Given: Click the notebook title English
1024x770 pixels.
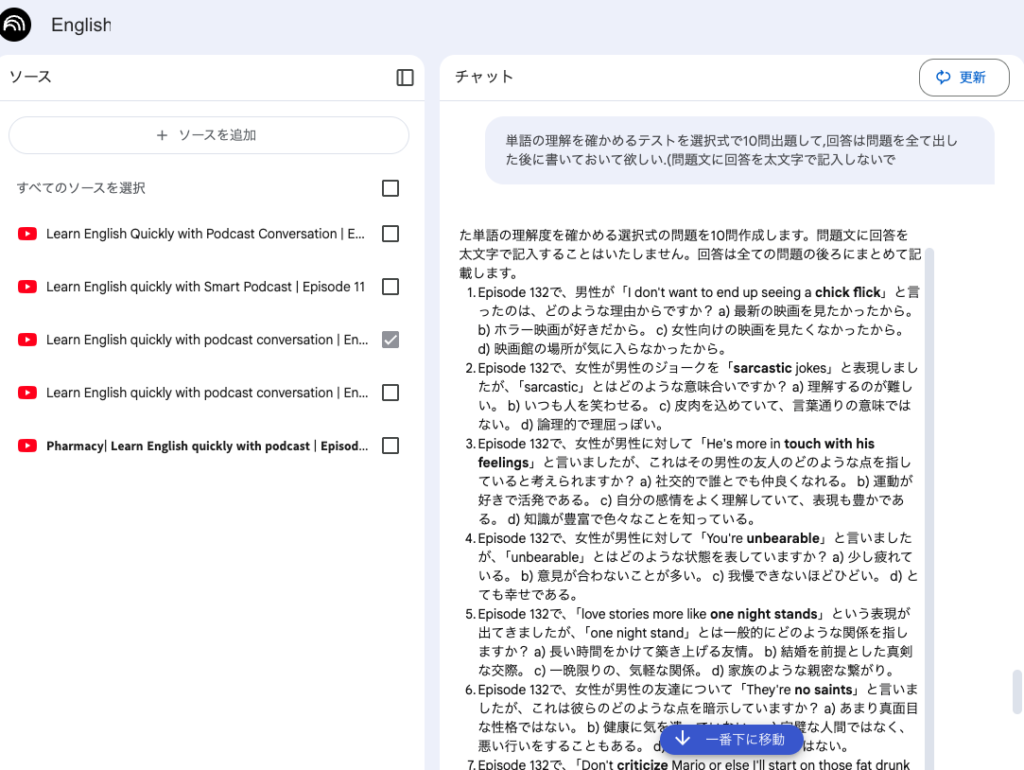Looking at the screenshot, I should point(81,25).
